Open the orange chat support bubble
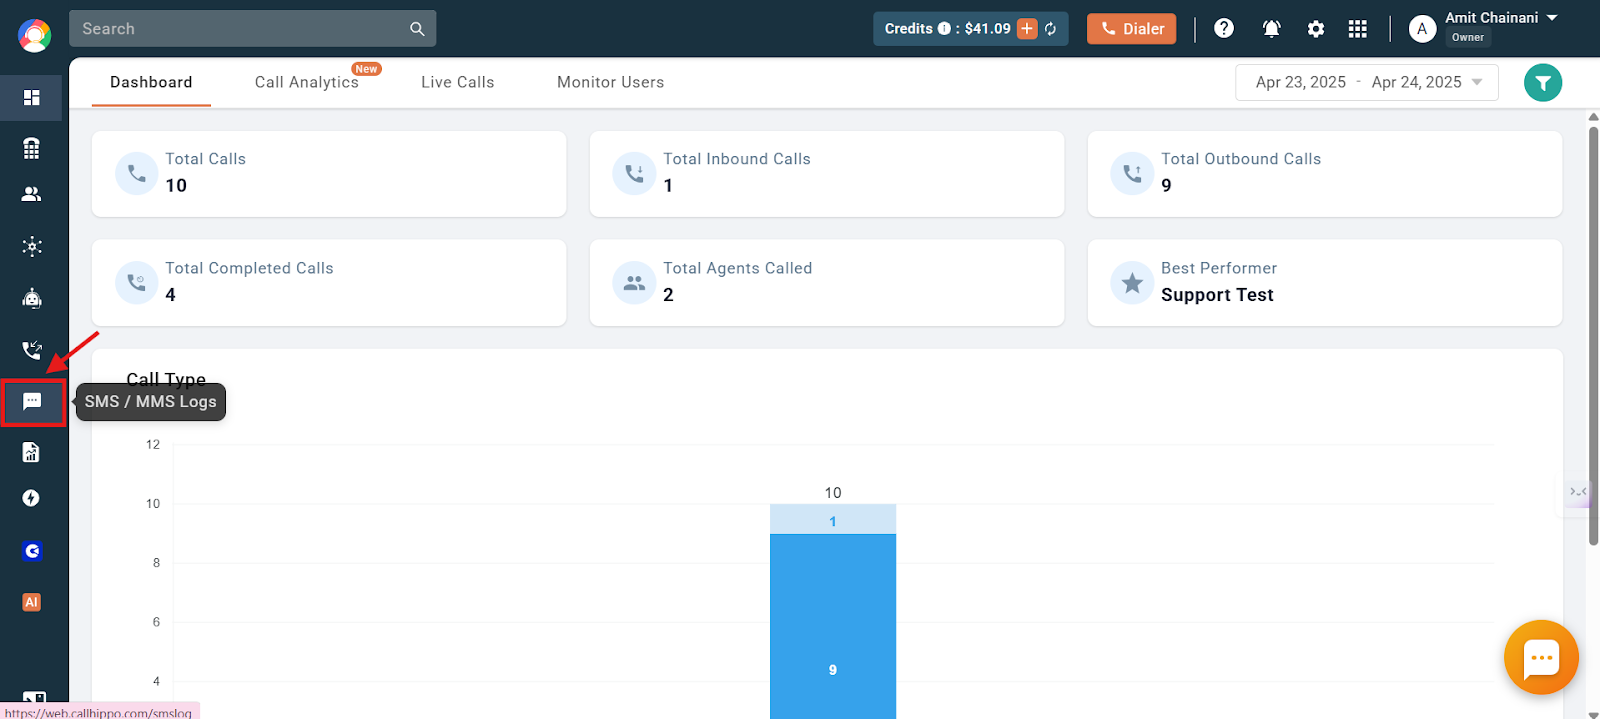 click(1541, 657)
